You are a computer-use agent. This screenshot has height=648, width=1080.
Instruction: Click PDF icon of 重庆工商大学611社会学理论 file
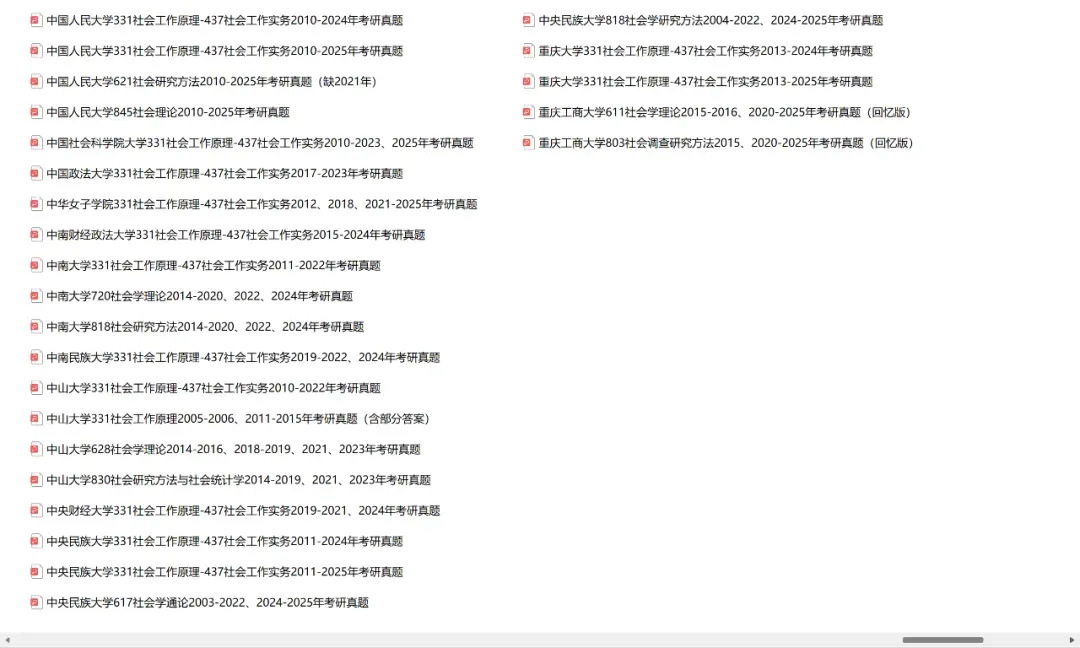(x=528, y=112)
